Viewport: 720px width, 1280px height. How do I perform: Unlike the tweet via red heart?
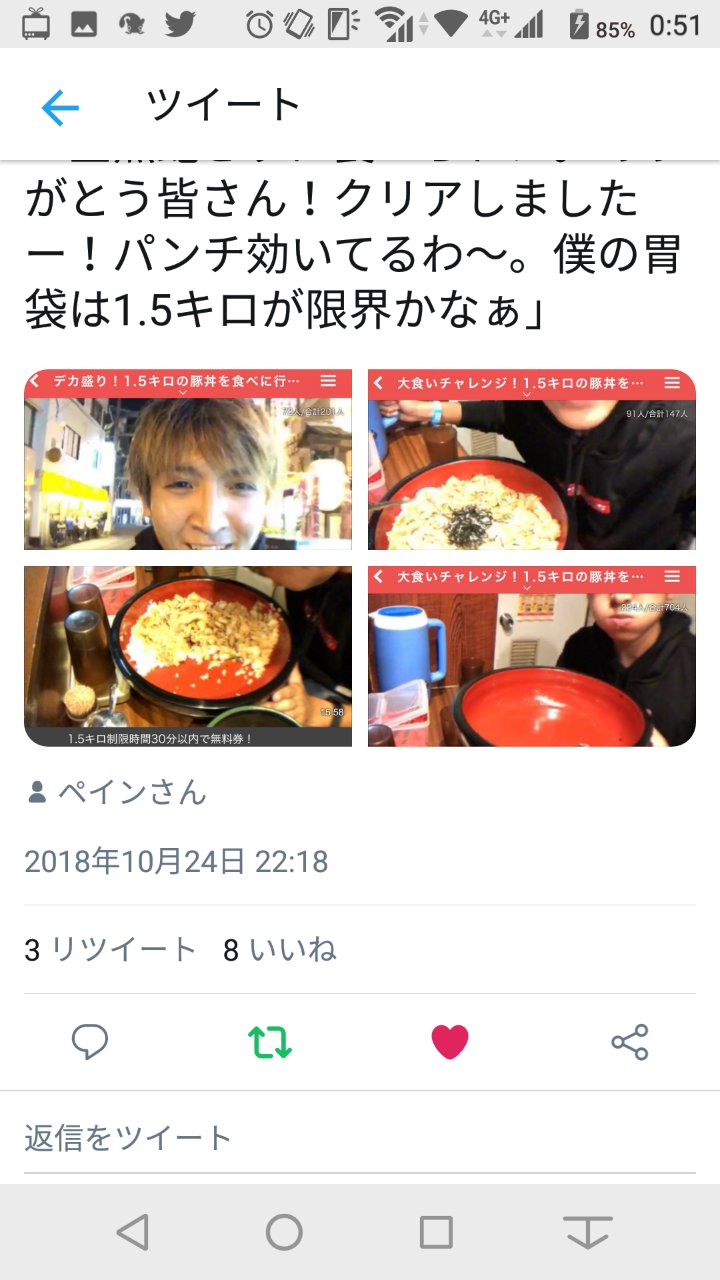[450, 1042]
